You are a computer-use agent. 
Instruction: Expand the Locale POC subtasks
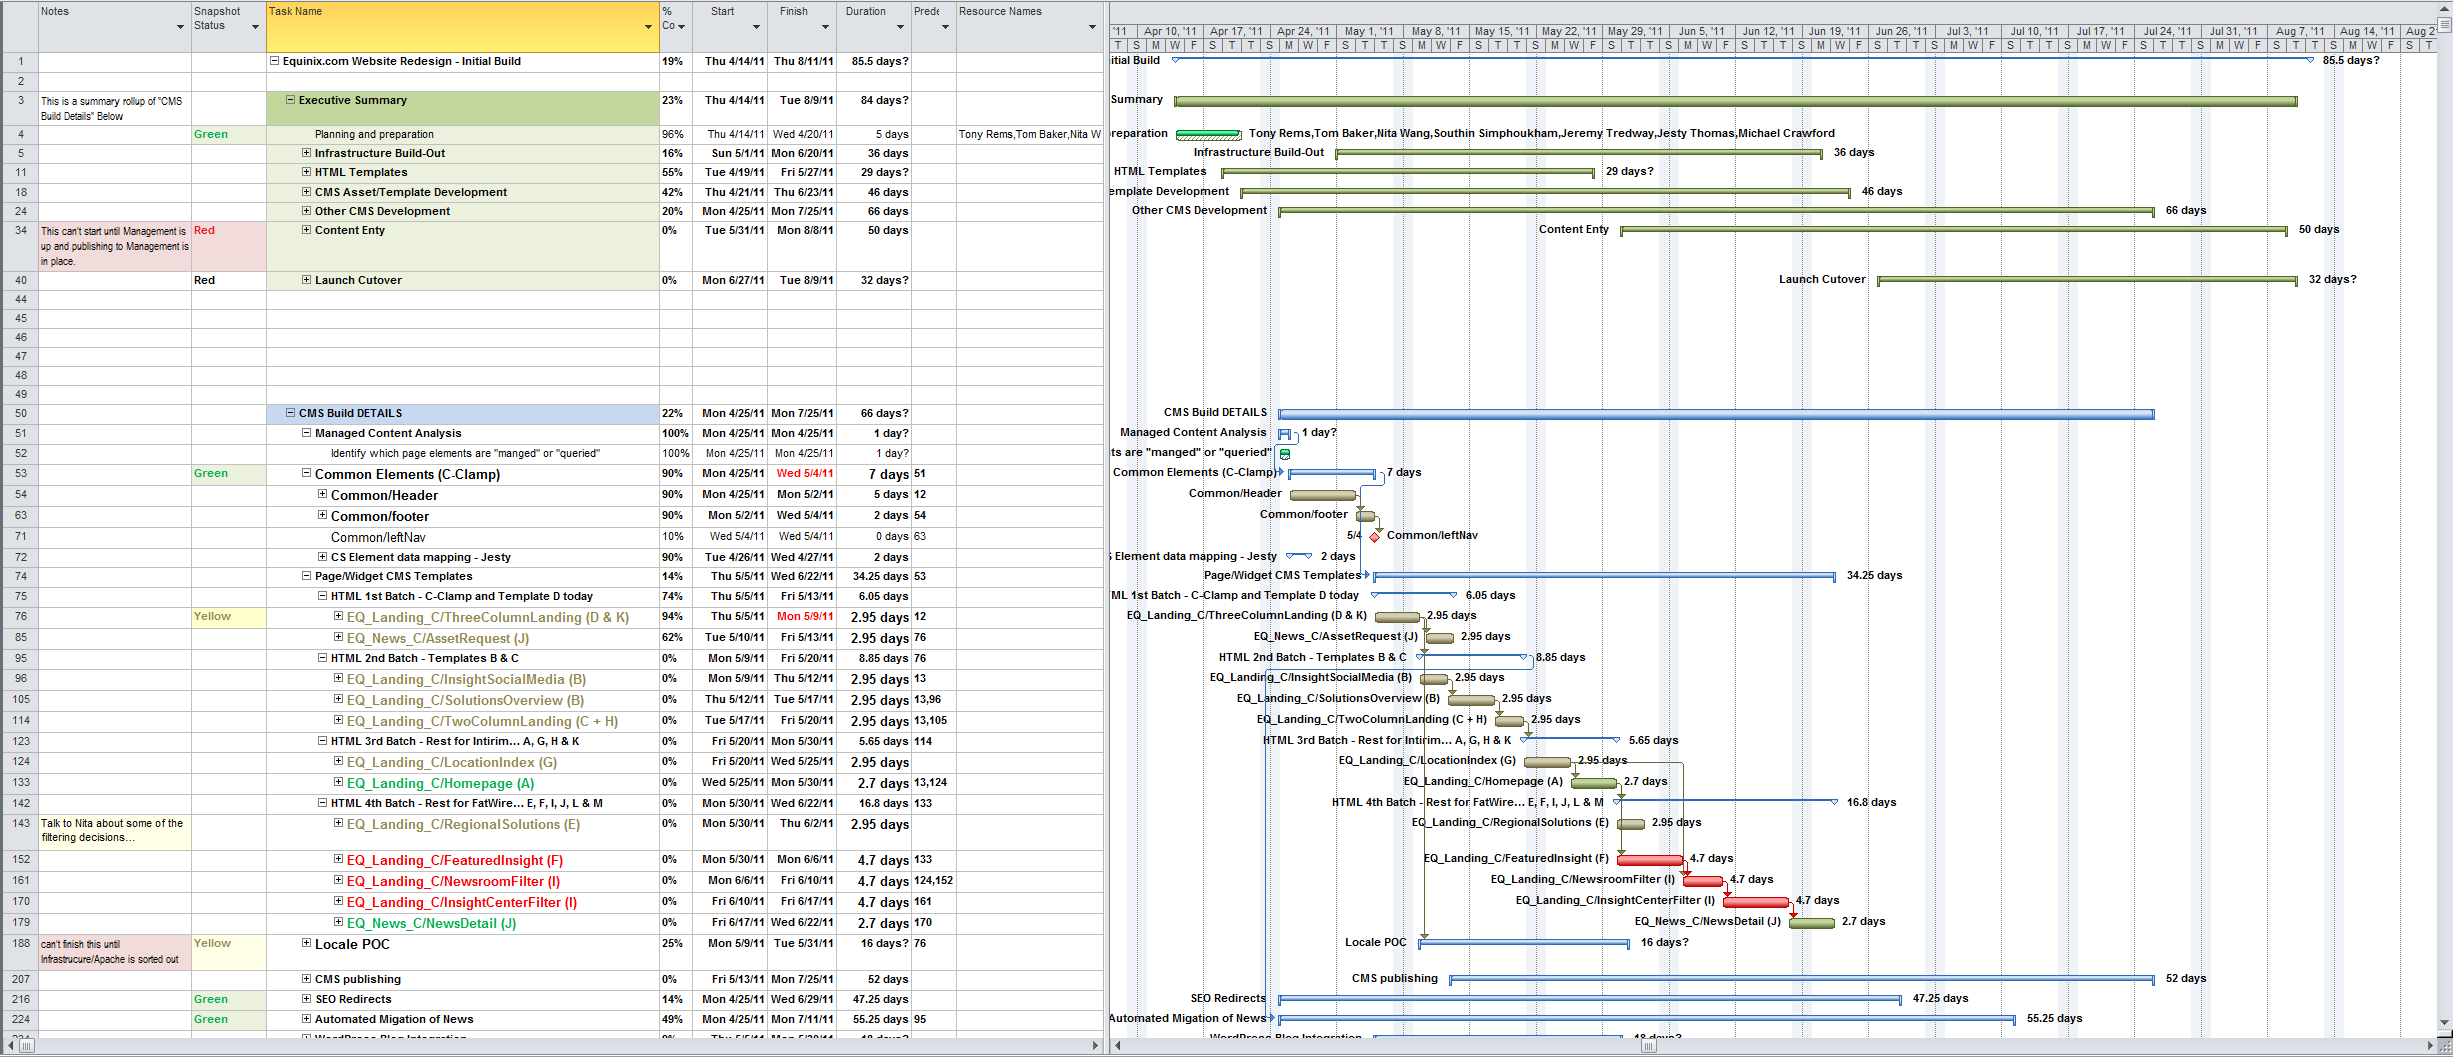coord(307,943)
